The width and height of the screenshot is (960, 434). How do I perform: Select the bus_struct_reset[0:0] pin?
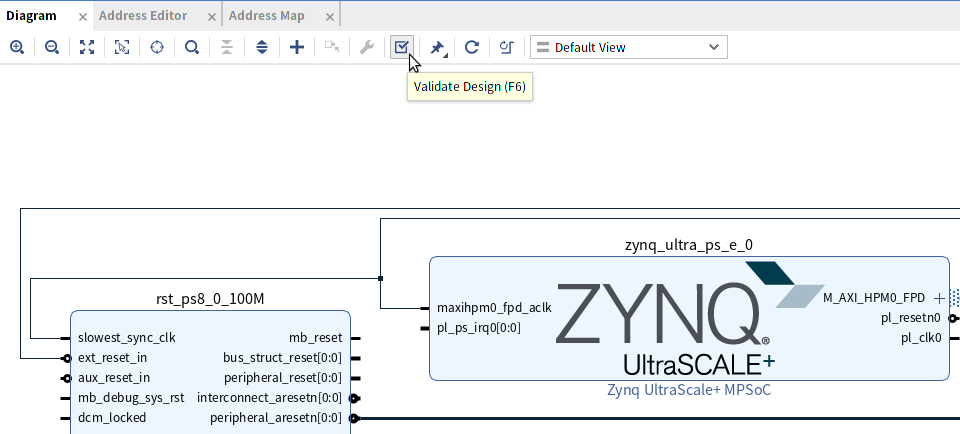coord(282,357)
